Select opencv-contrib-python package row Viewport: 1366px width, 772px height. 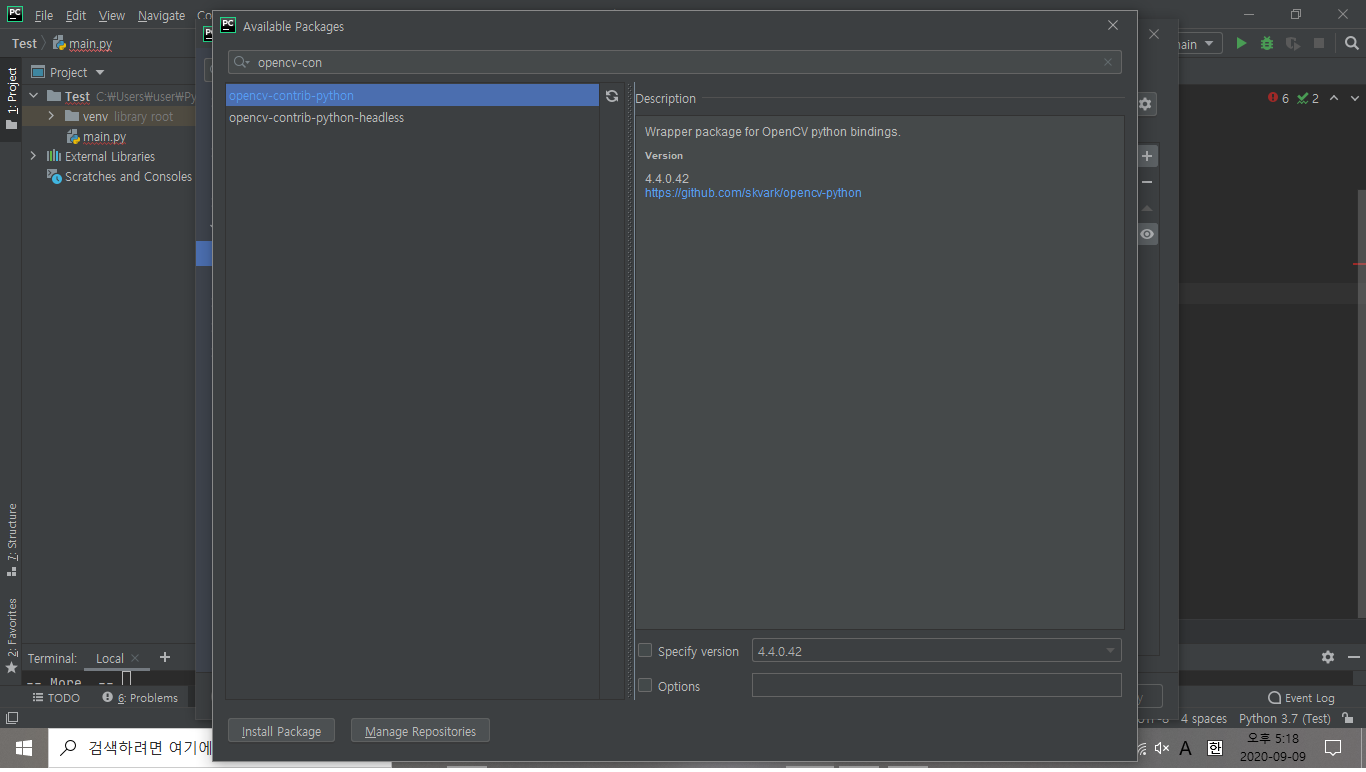pos(412,96)
